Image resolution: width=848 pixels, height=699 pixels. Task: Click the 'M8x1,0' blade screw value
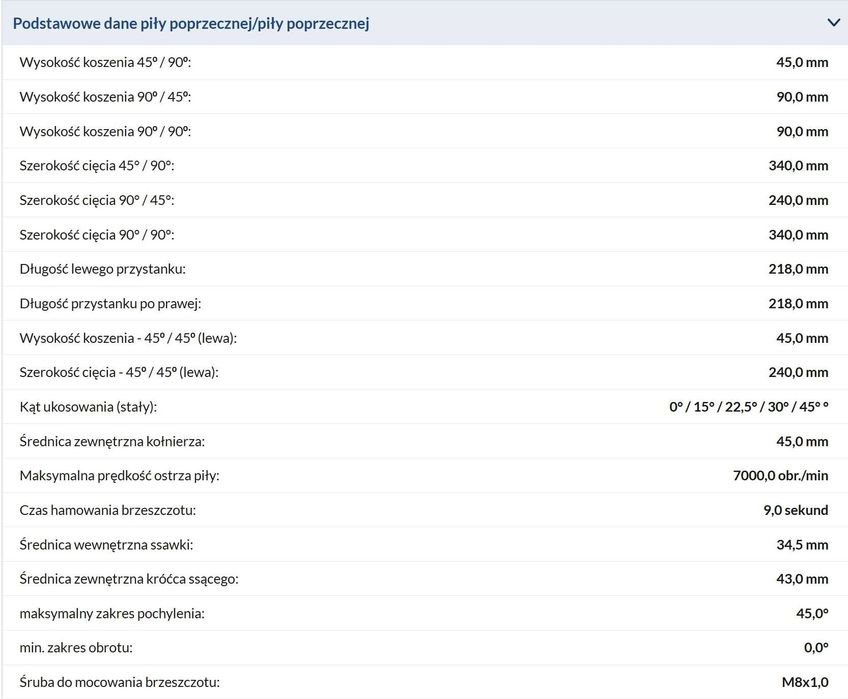point(805,682)
